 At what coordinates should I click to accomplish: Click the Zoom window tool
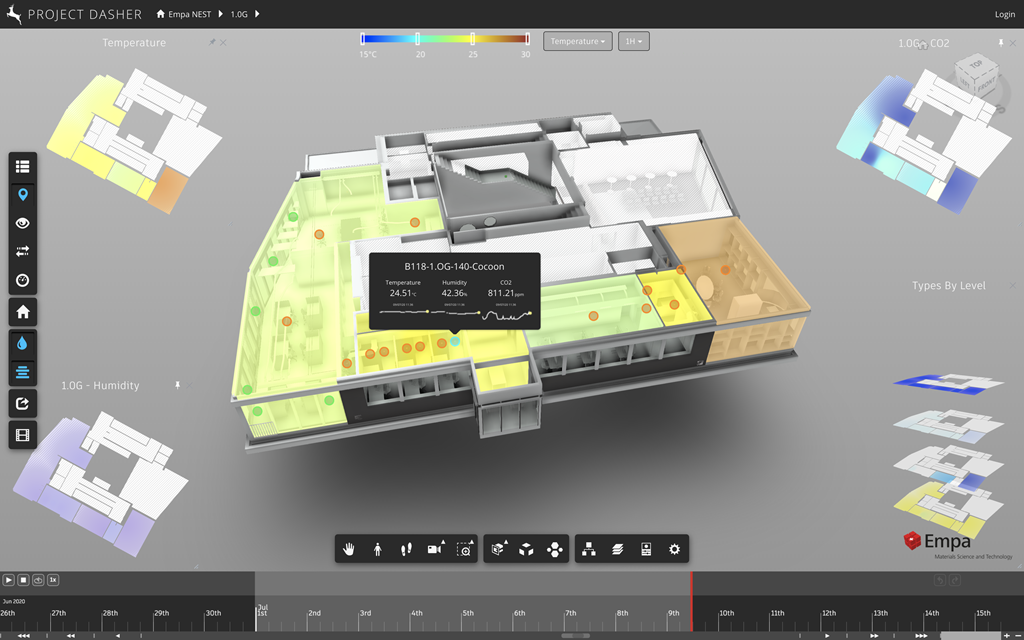pyautogui.click(x=464, y=549)
